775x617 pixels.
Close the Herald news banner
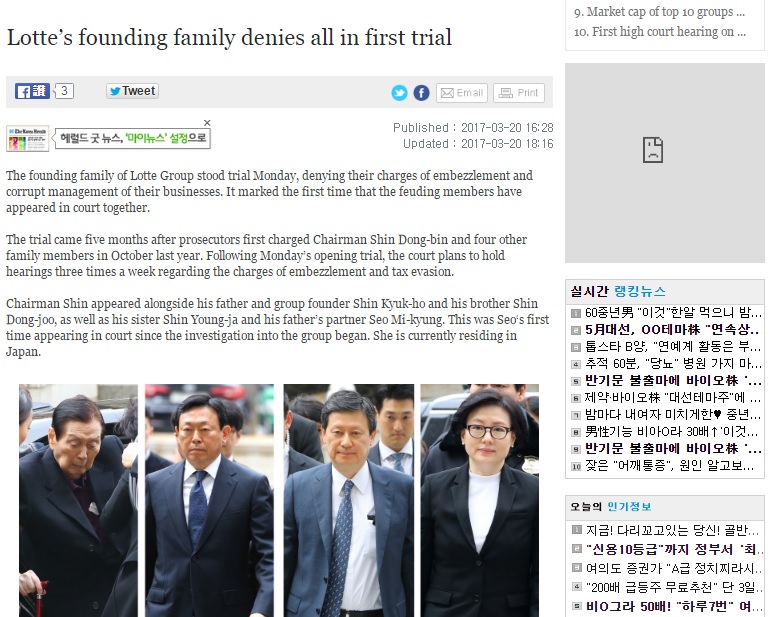point(207,123)
